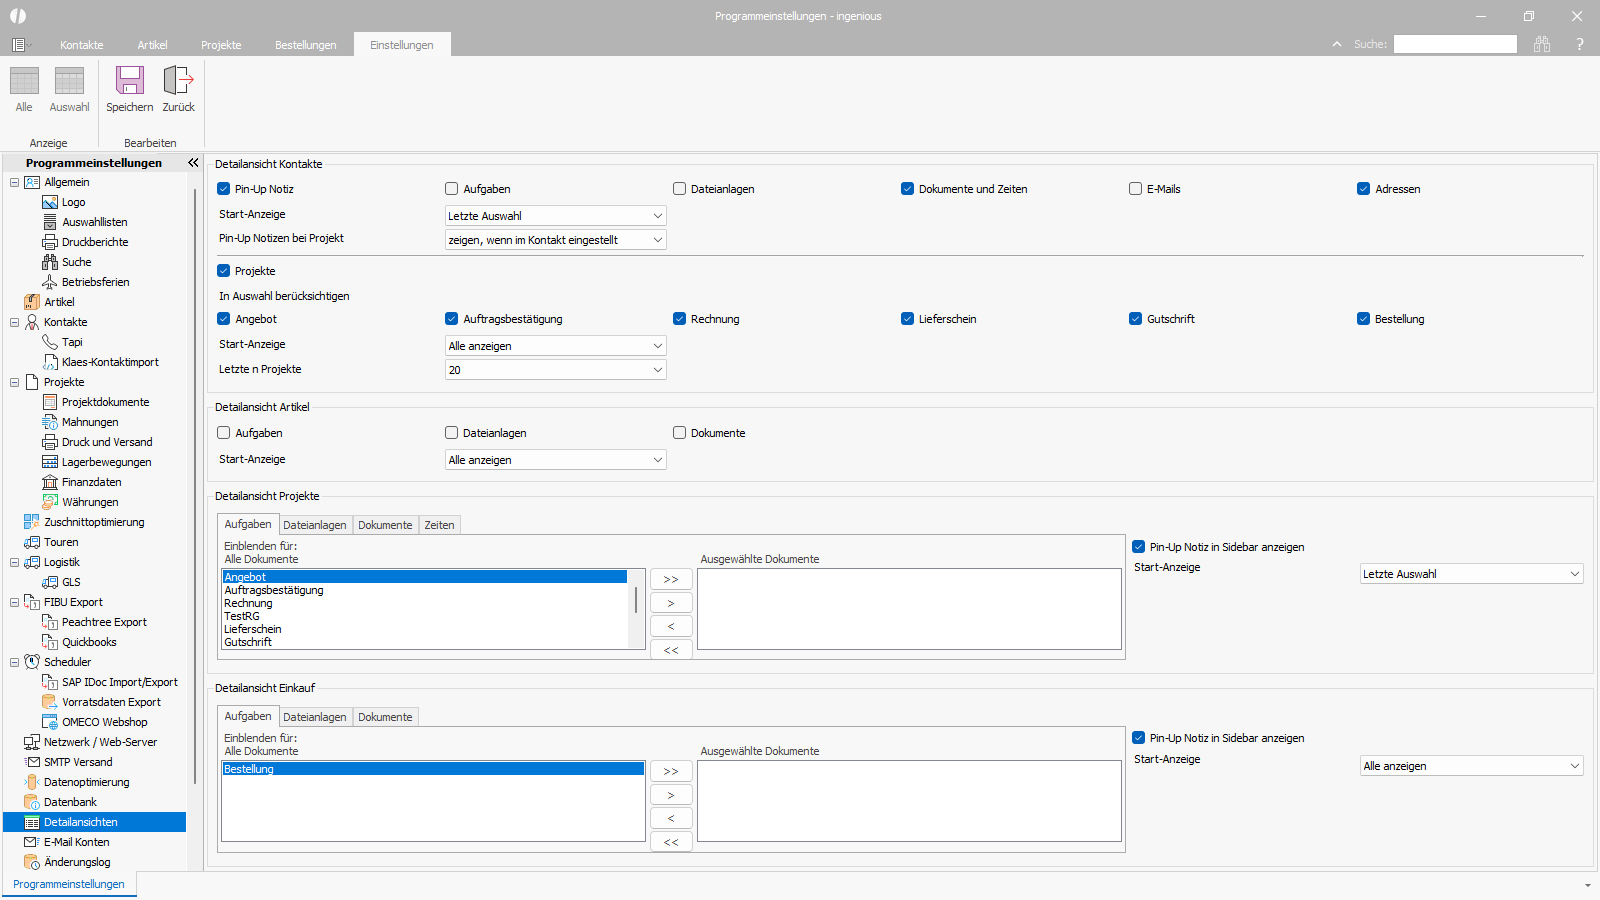Open the Zeiten tab in Detailansicht Projekte
This screenshot has width=1600, height=900.
click(x=439, y=525)
